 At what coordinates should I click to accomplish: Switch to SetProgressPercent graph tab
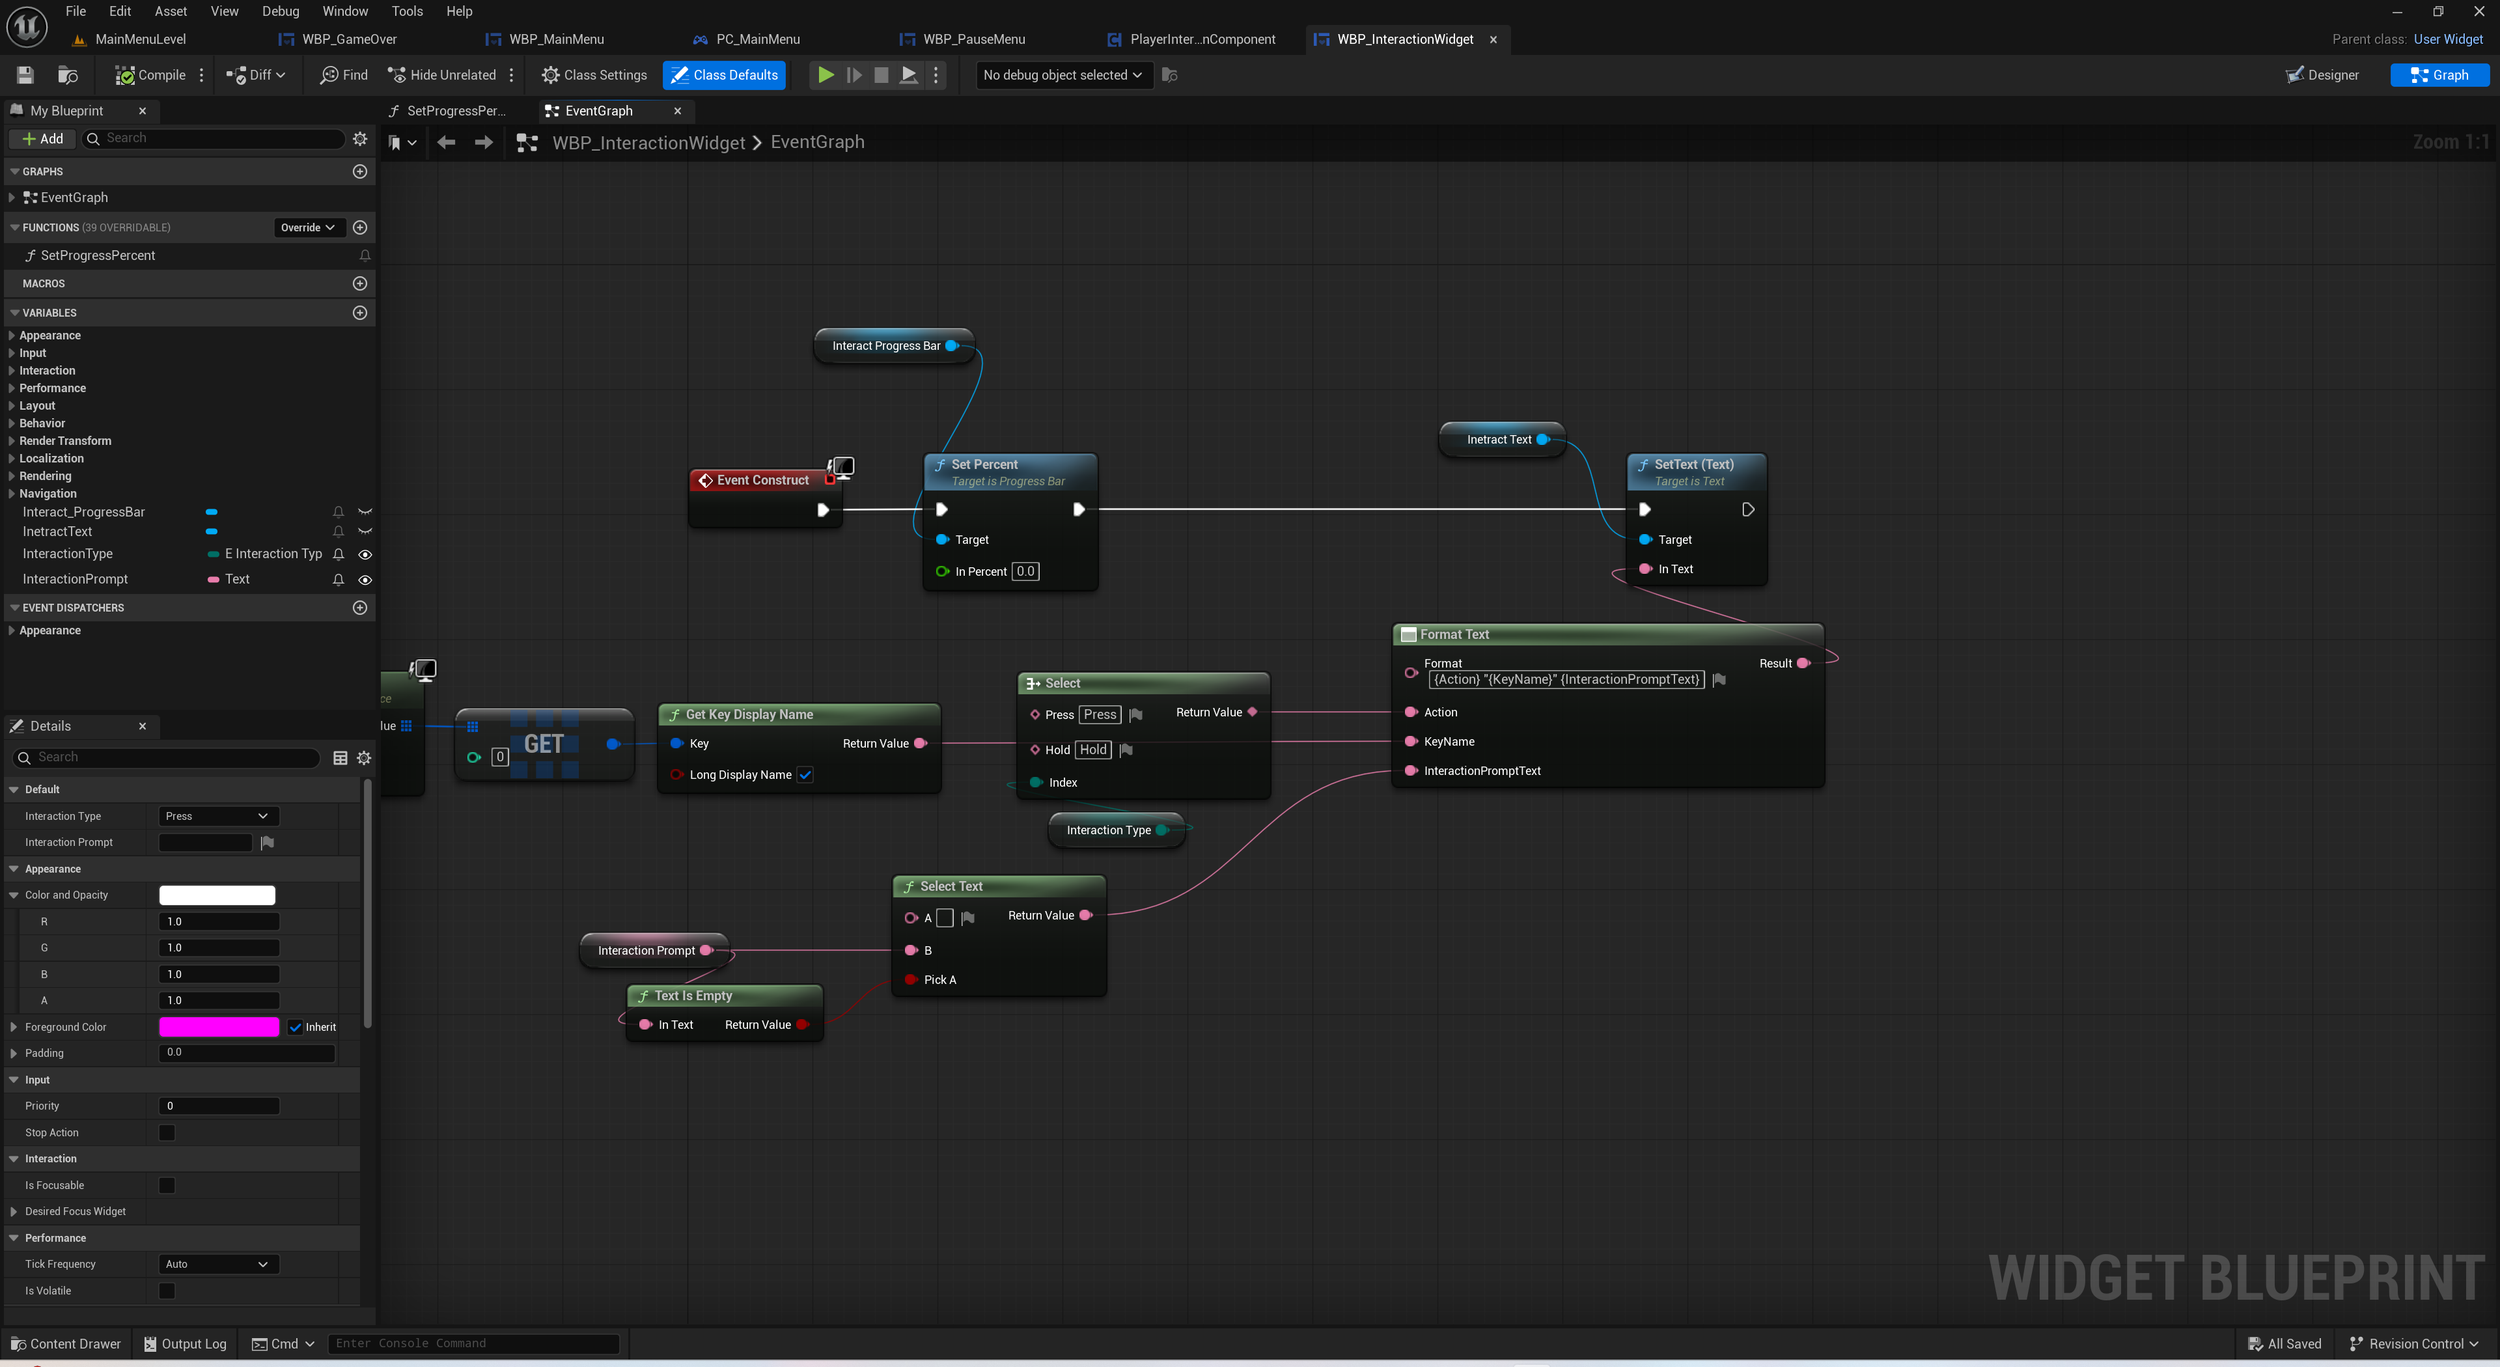[x=456, y=111]
